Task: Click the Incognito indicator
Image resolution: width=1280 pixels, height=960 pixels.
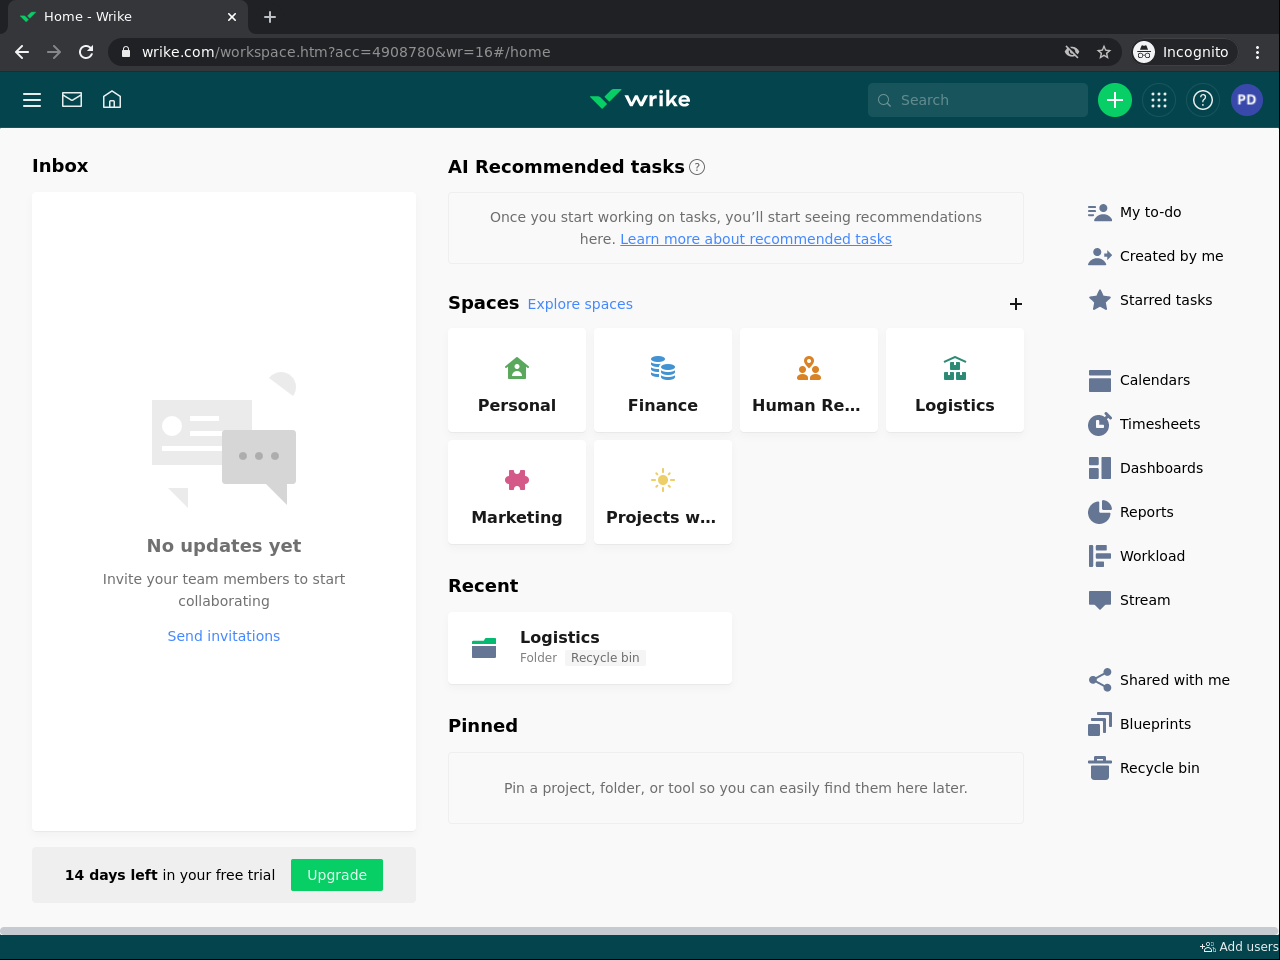Action: point(1184,52)
